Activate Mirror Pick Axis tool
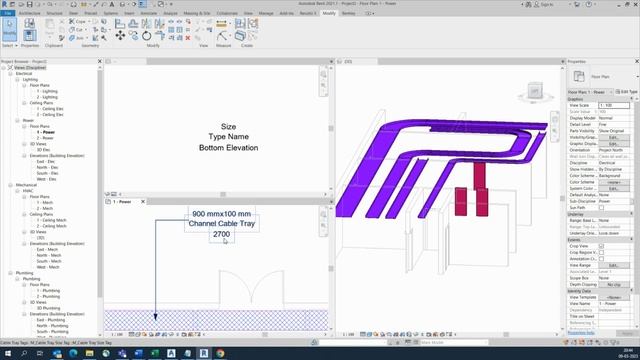The image size is (640, 360). (147, 24)
